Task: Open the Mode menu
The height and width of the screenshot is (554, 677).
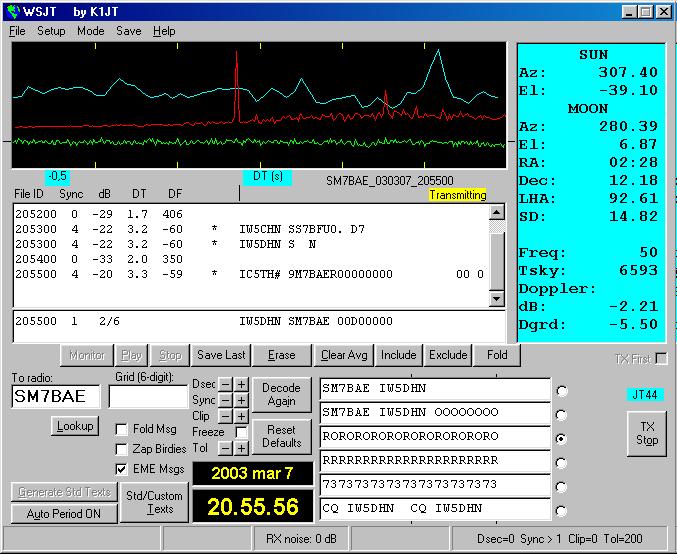Action: [x=91, y=31]
